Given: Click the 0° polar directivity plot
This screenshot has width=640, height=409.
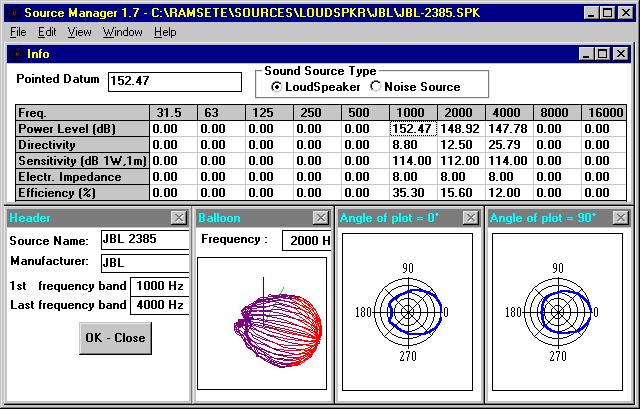Looking at the screenshot, I should coord(407,312).
